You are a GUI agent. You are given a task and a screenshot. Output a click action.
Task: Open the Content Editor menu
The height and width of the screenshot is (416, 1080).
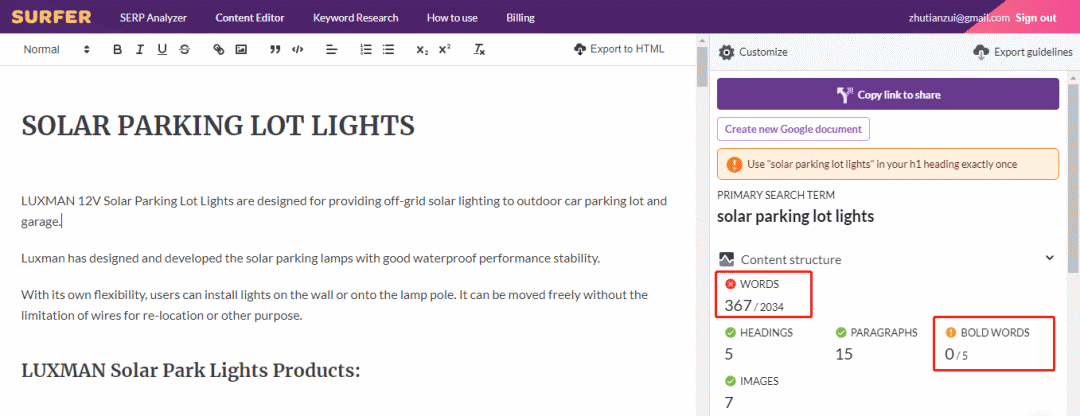pos(249,18)
